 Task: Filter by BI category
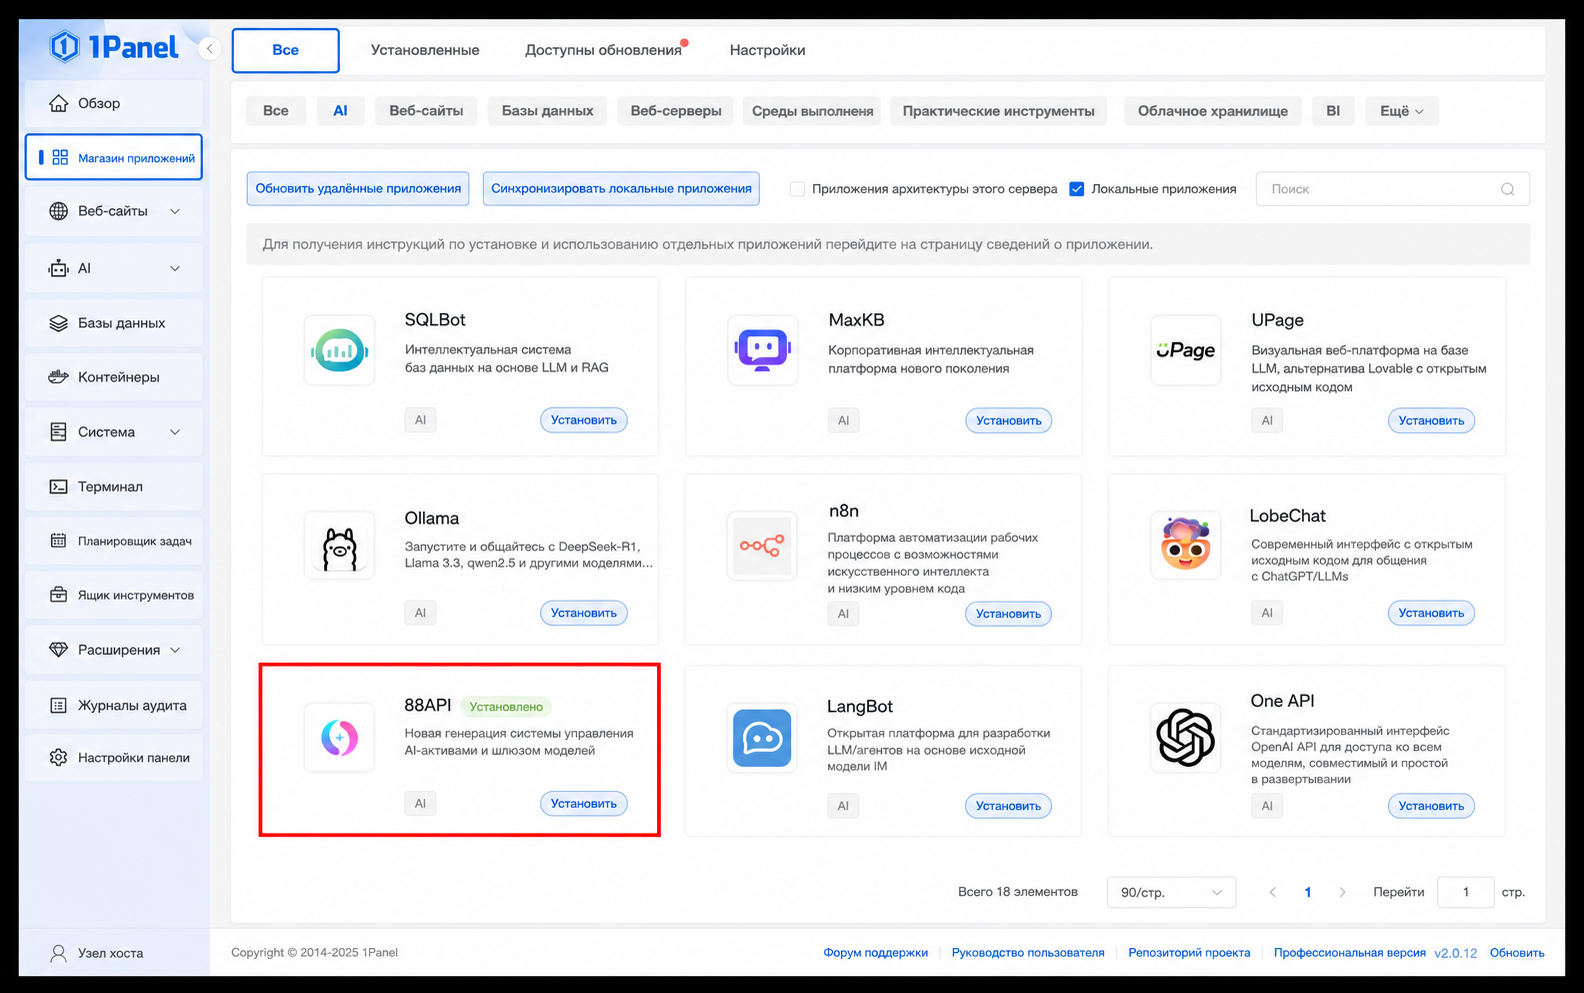(1333, 111)
